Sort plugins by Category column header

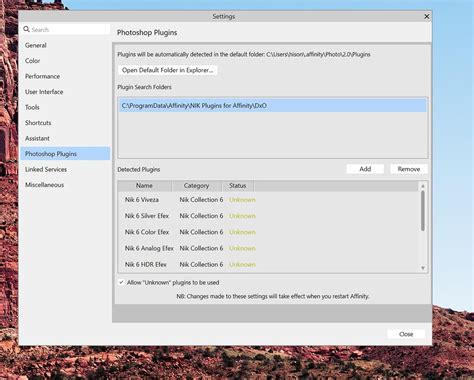[x=197, y=186]
